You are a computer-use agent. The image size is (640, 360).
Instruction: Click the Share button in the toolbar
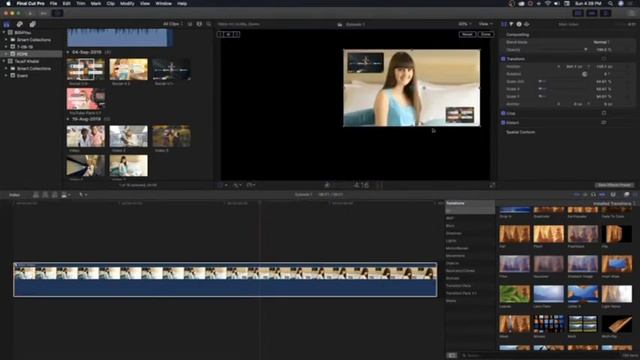pos(632,13)
